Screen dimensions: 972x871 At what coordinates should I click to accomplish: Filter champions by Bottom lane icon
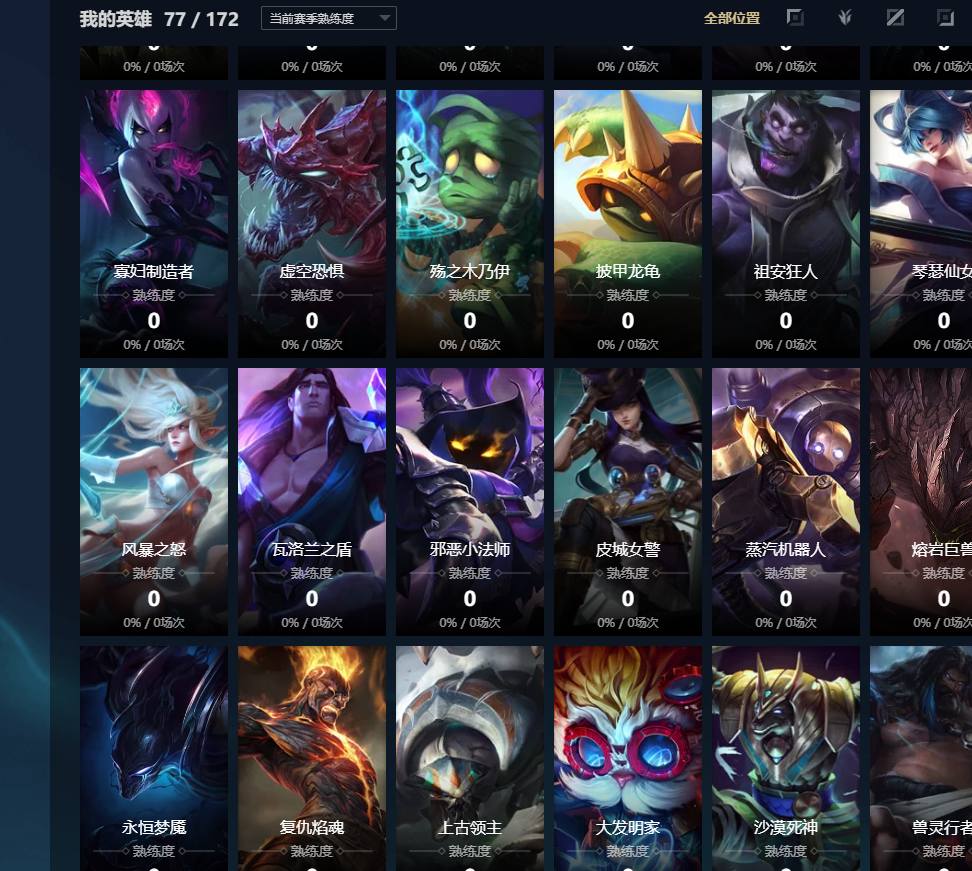[945, 17]
